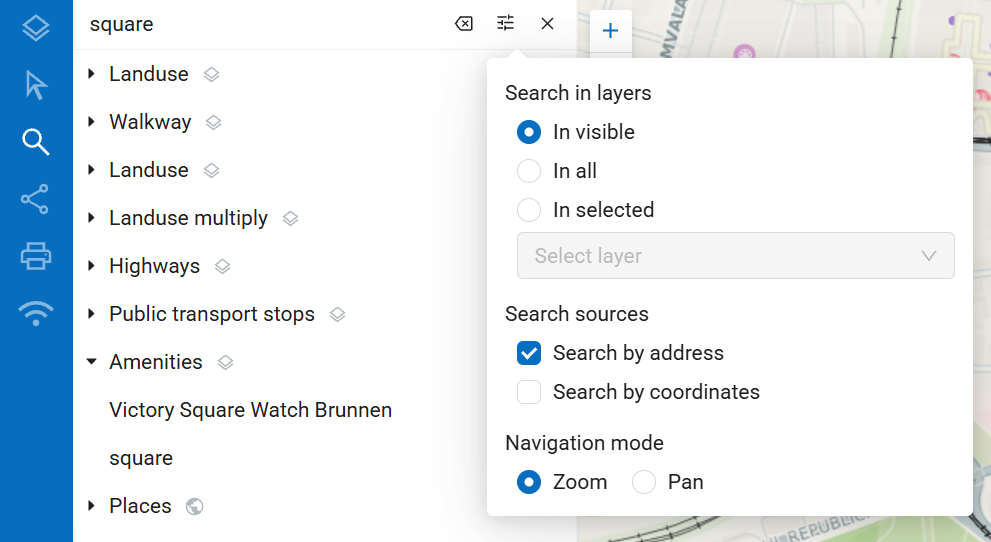Select Pan navigation mode
Screen dimensions: 991x542
(x=644, y=482)
